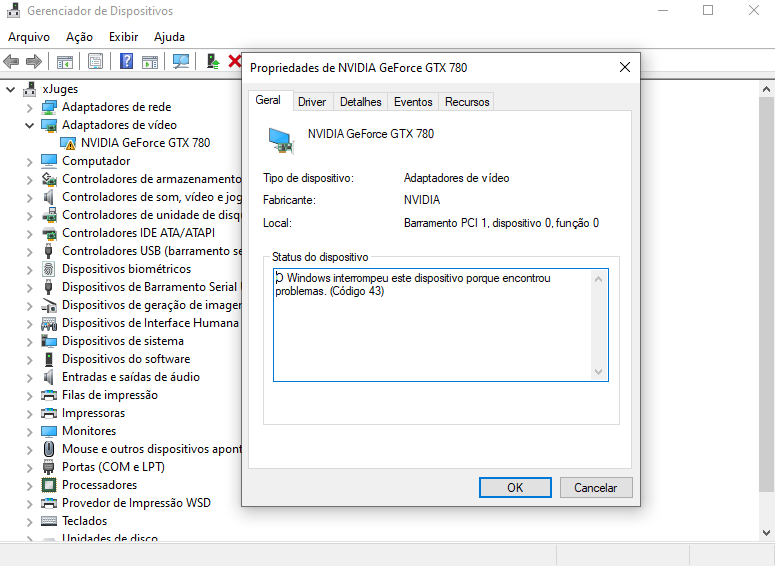Viewport: 775px width, 566px height.
Task: Toggle the console tree pane toolbar icon
Action: point(65,62)
